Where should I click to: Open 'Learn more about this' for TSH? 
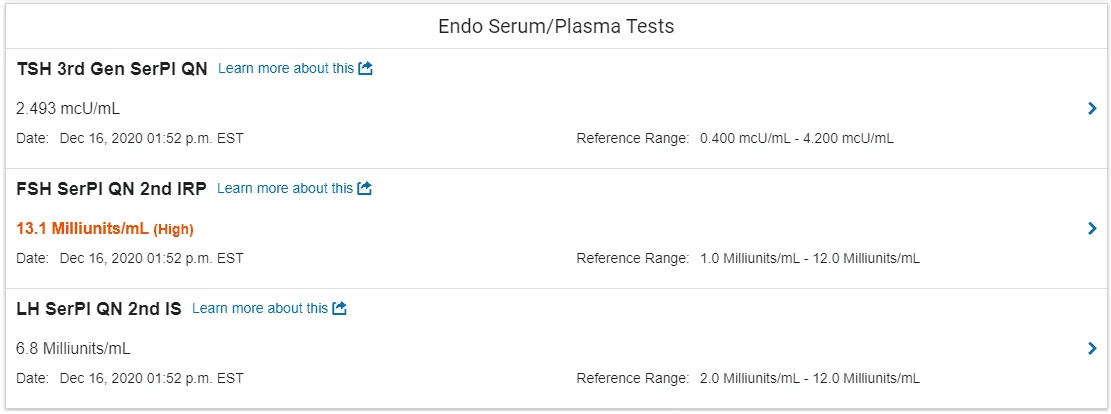(x=286, y=69)
